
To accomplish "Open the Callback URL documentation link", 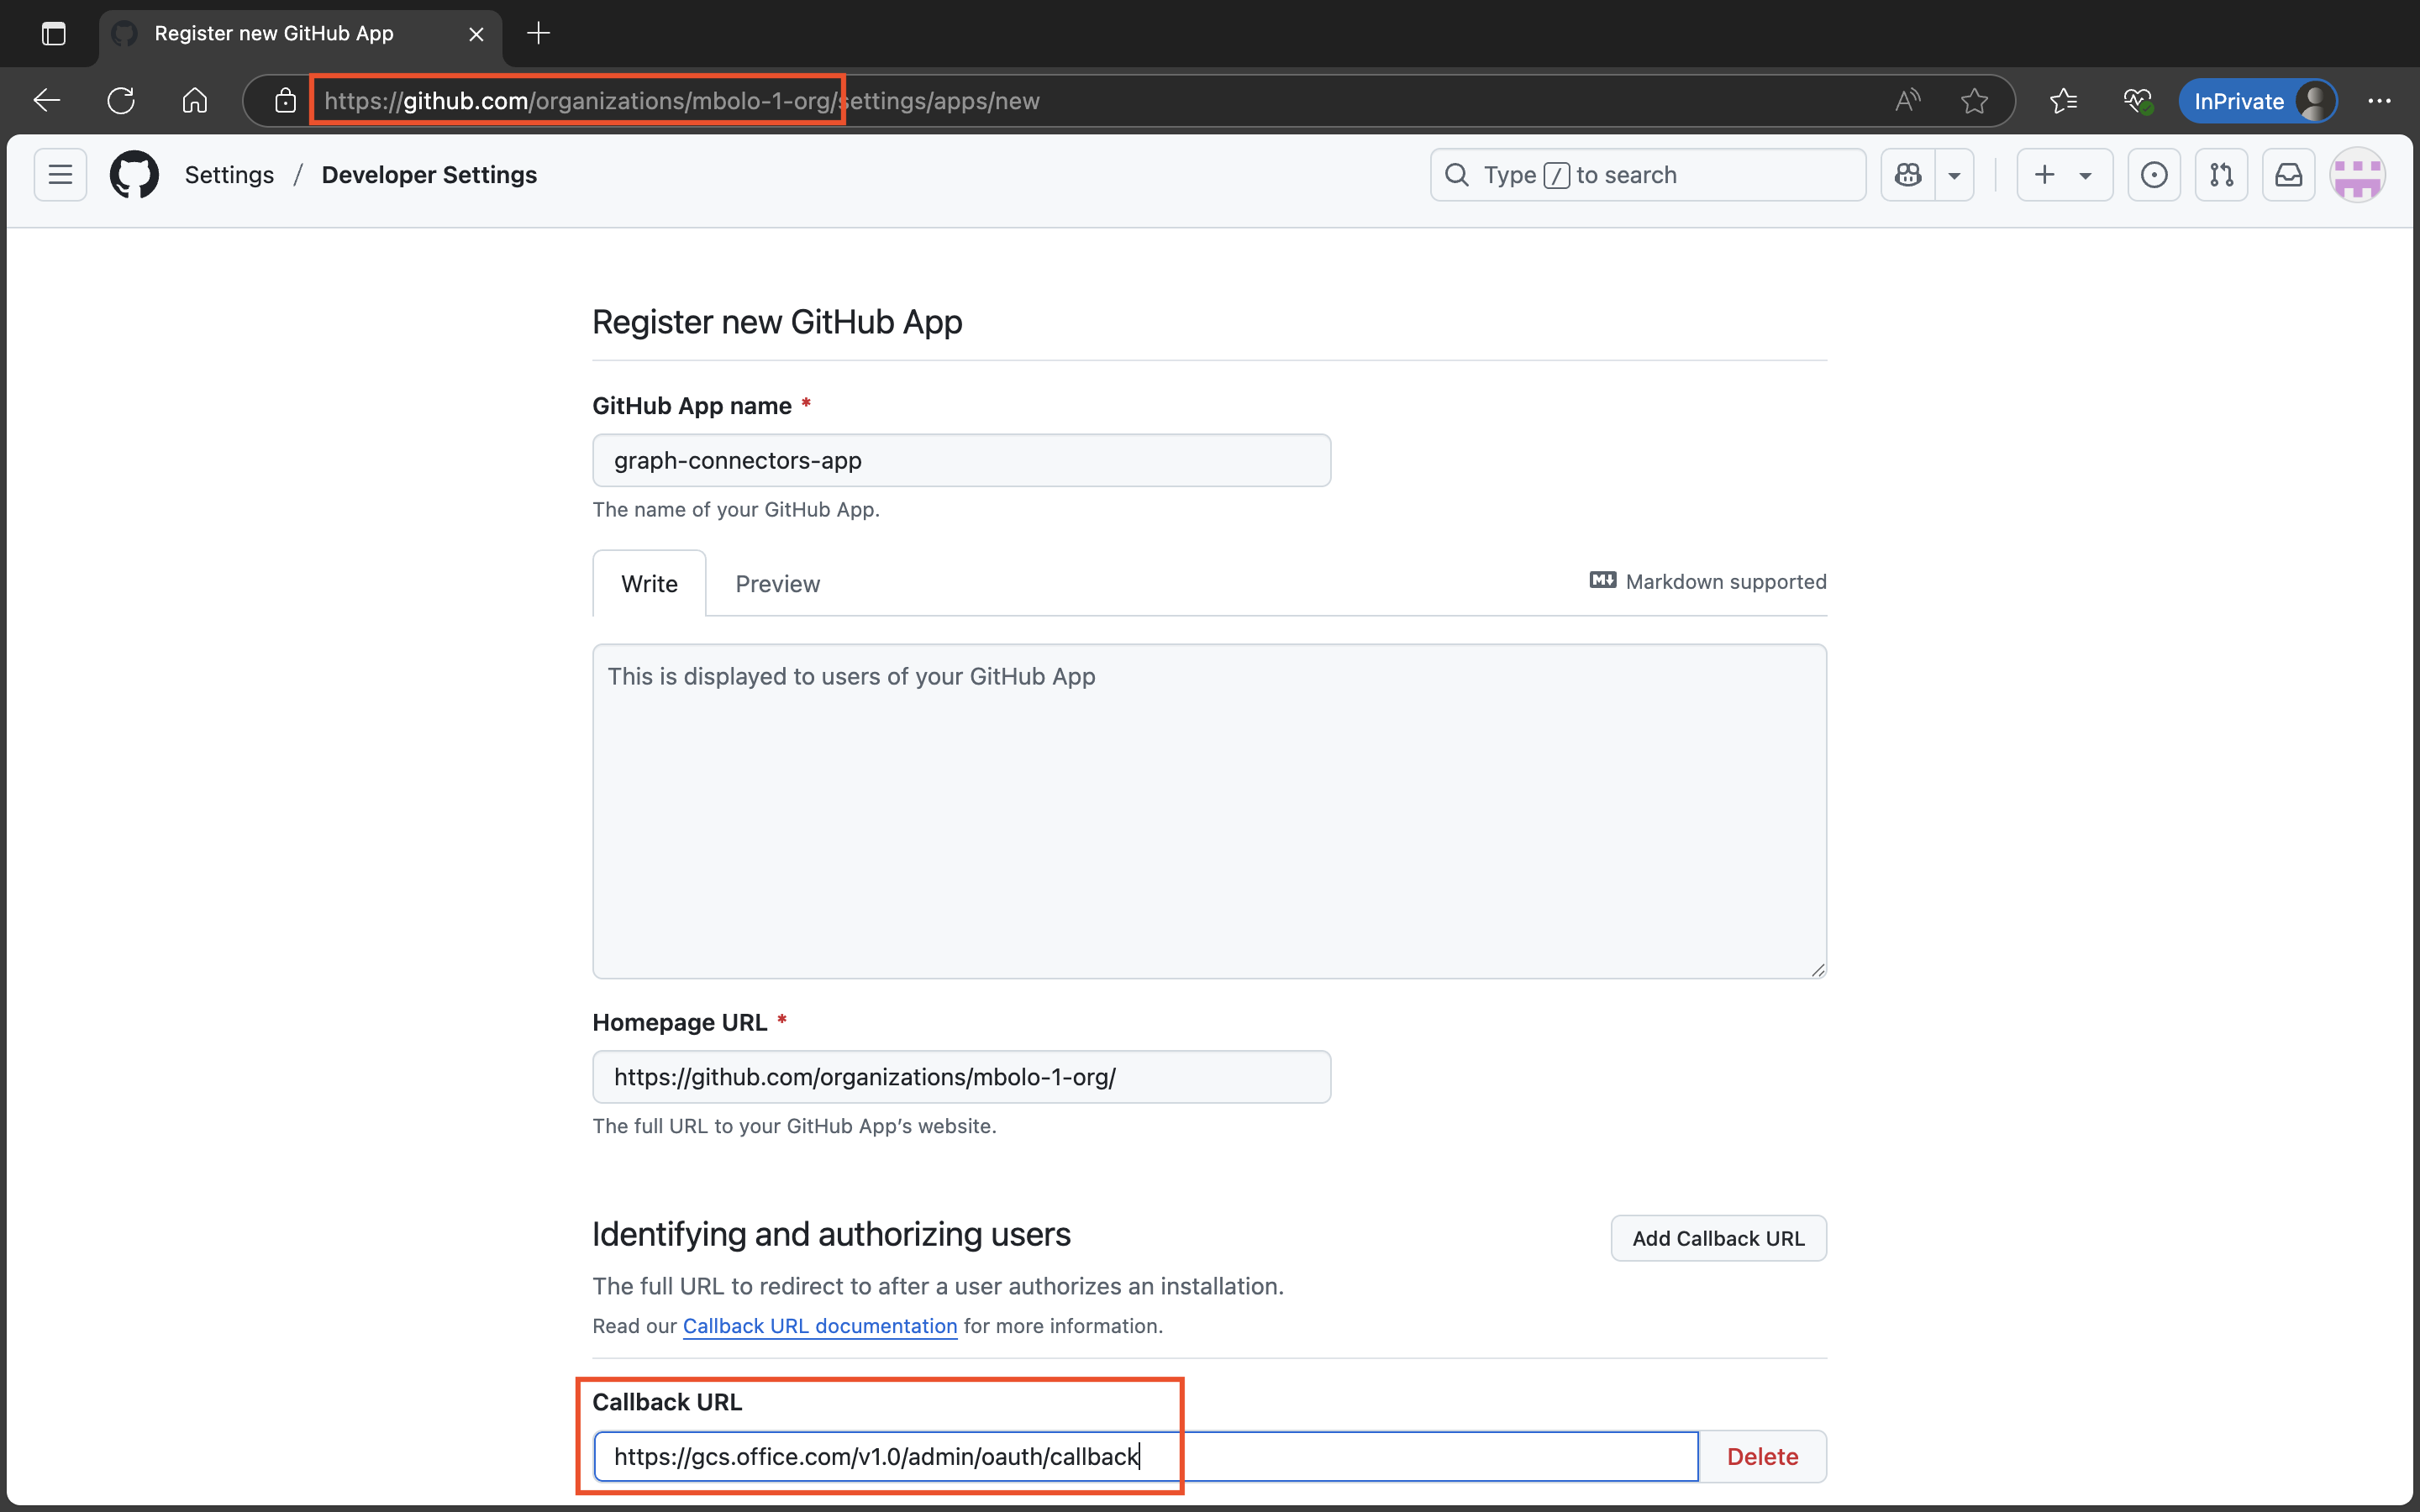I will [819, 1326].
